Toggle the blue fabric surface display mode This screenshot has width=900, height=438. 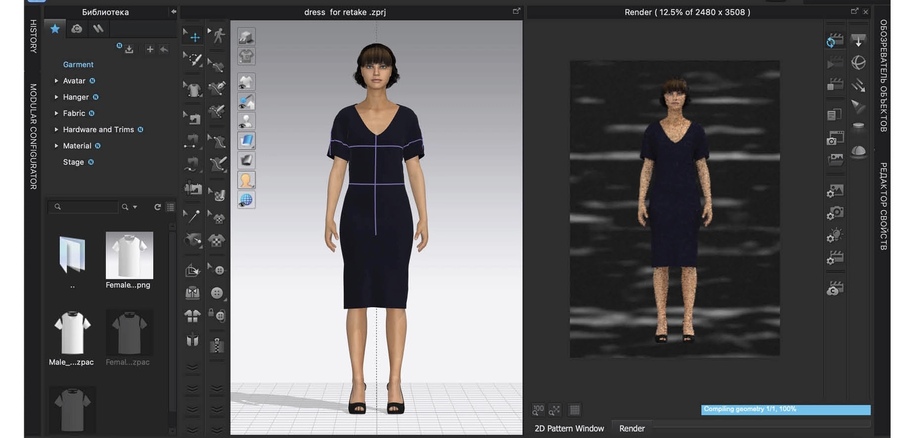[x=246, y=141]
